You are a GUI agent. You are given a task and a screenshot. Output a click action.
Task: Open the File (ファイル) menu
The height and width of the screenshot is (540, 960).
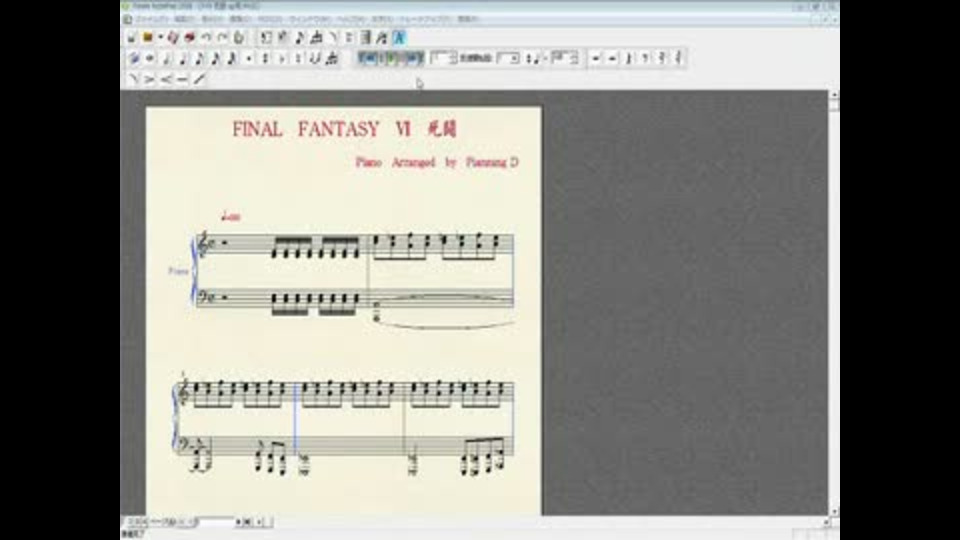pyautogui.click(x=151, y=19)
